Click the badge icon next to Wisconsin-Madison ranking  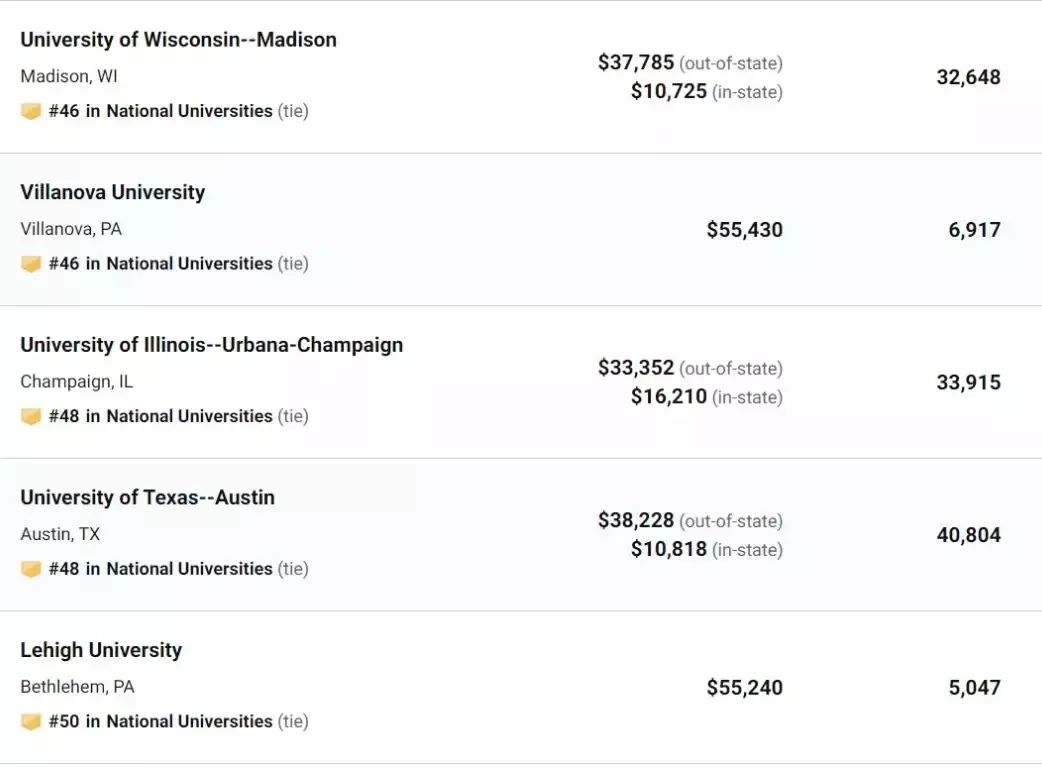coord(31,111)
